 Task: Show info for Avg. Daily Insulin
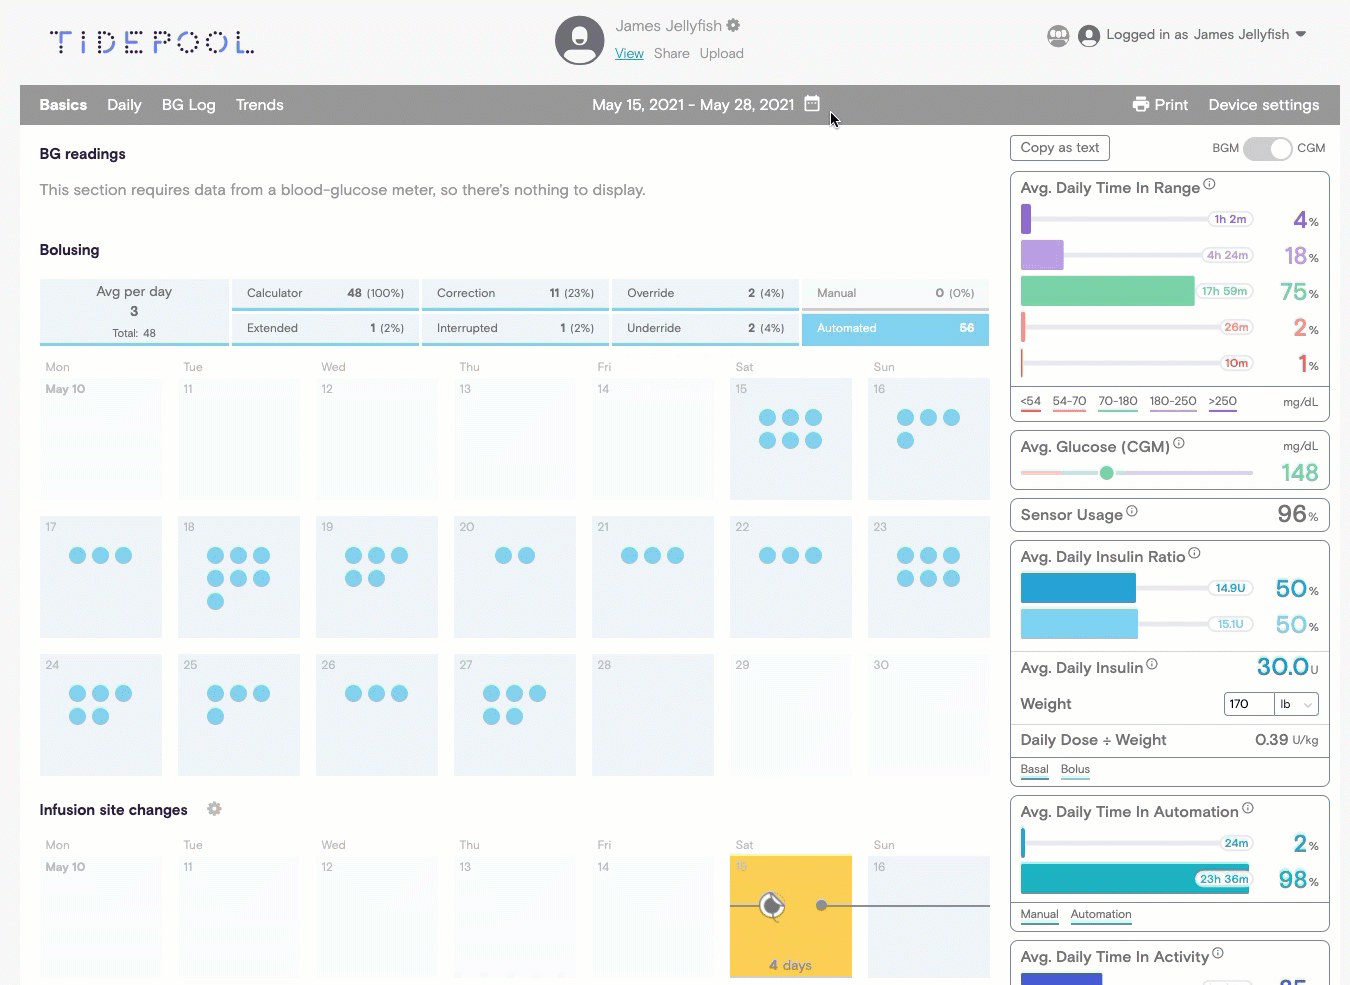(1152, 664)
